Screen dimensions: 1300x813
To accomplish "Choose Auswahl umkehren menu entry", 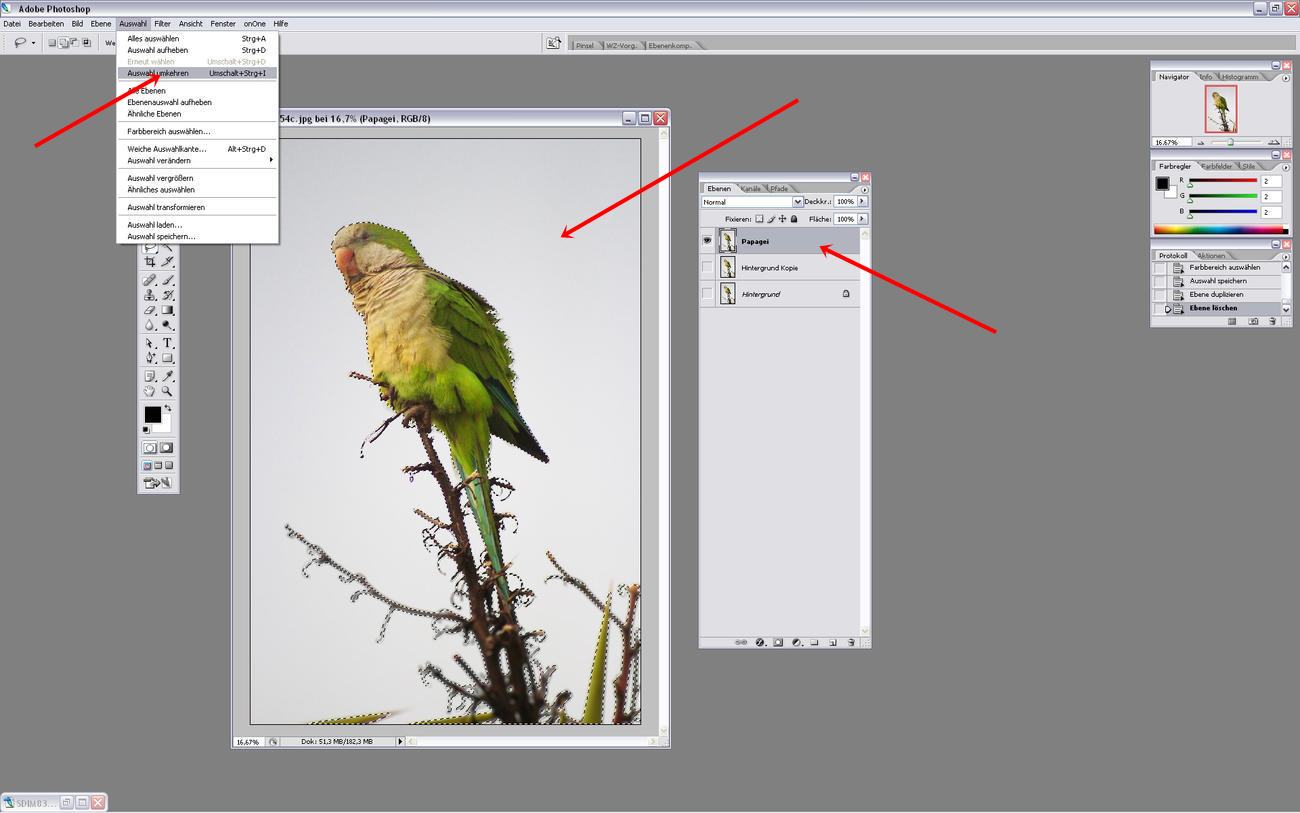I will [197, 73].
